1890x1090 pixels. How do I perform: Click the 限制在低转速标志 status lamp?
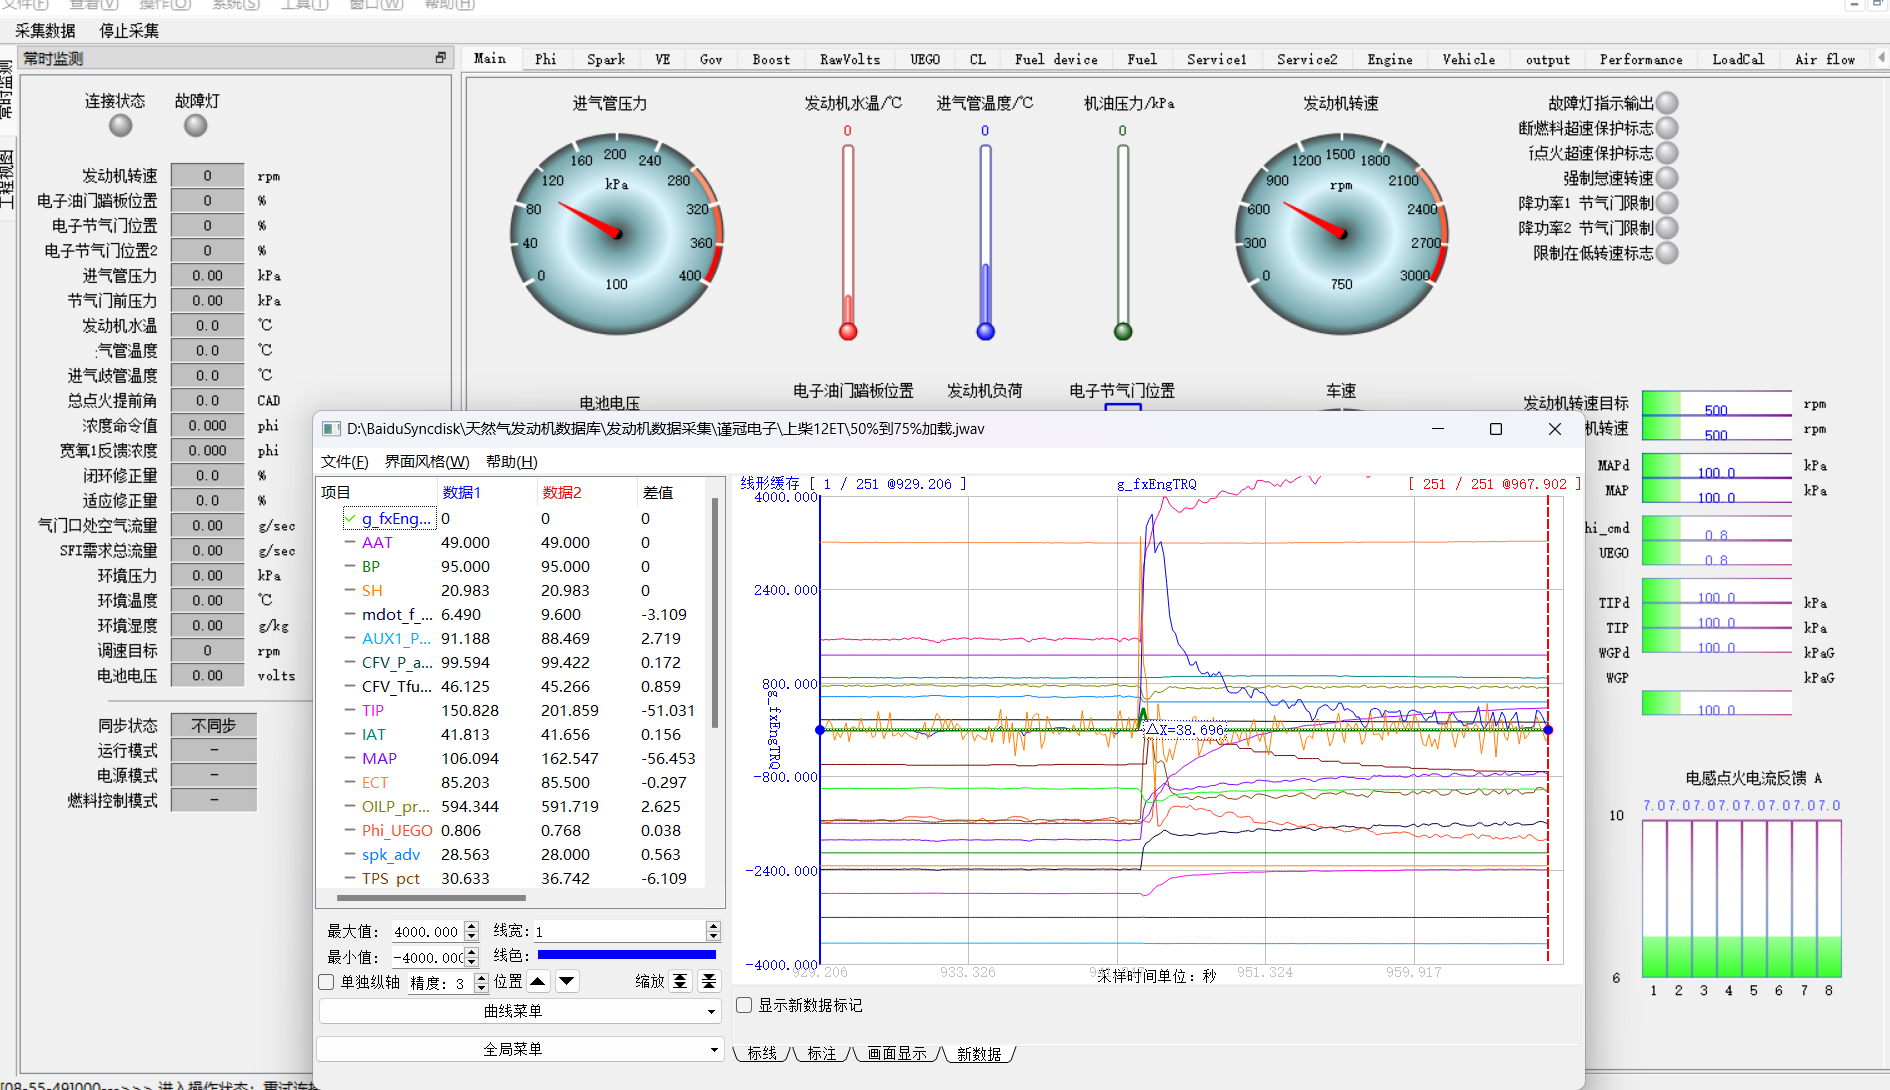click(1667, 253)
